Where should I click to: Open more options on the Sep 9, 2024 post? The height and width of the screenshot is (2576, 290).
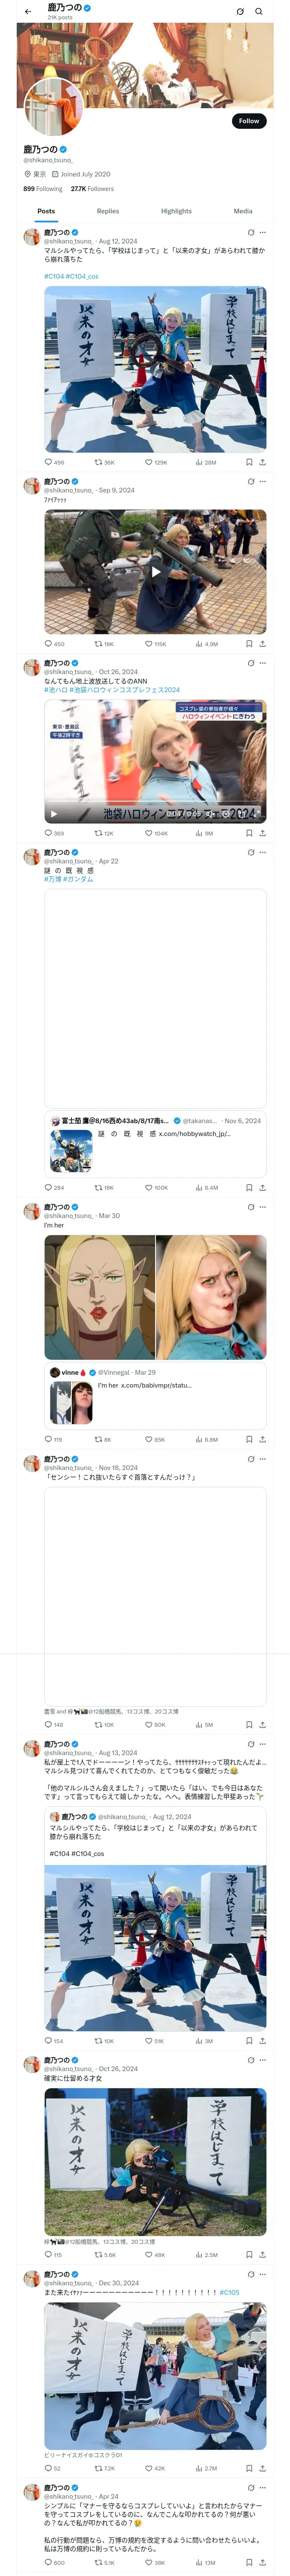click(263, 481)
